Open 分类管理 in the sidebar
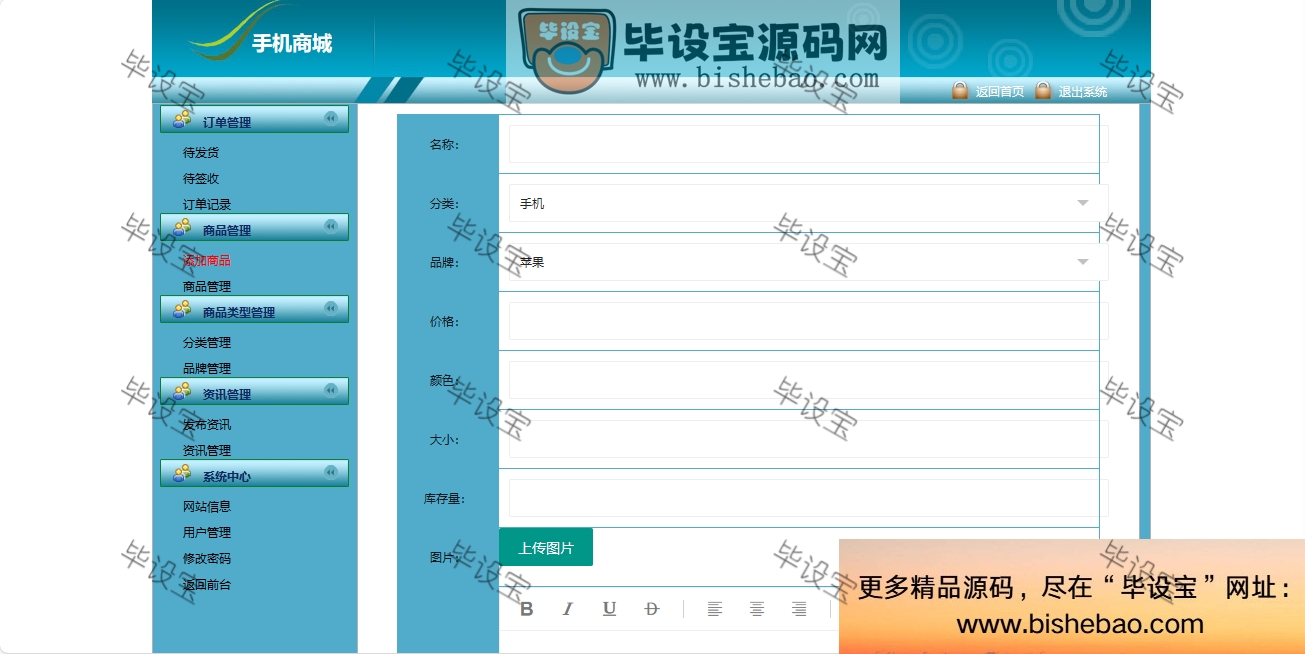 207,343
